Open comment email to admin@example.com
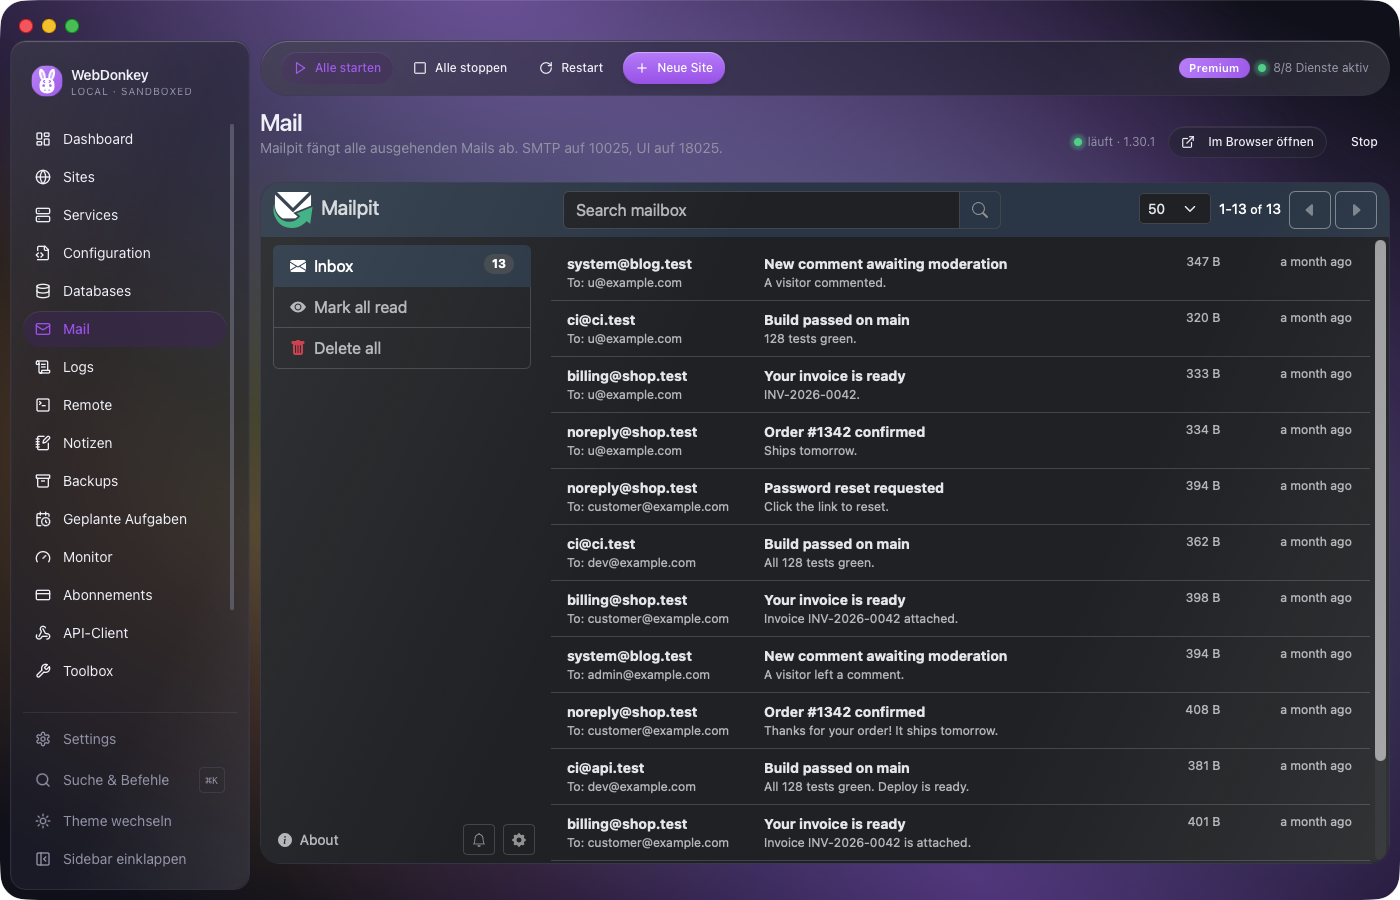Viewport: 1400px width, 900px height. [x=962, y=665]
